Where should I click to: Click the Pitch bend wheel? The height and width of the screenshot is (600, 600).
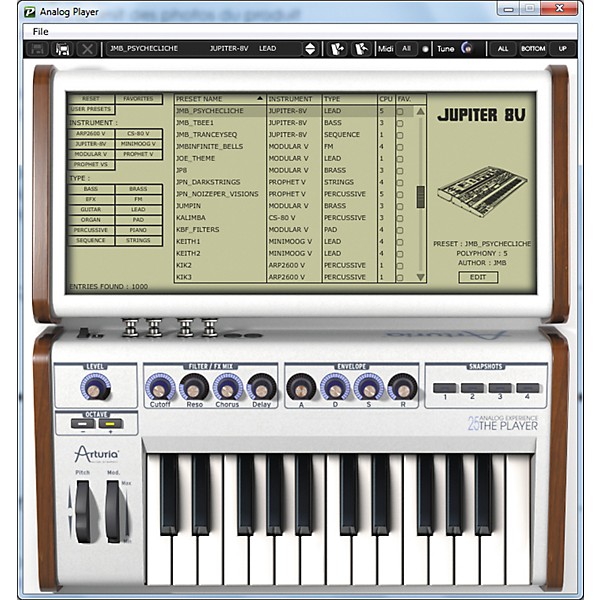pyautogui.click(x=83, y=512)
